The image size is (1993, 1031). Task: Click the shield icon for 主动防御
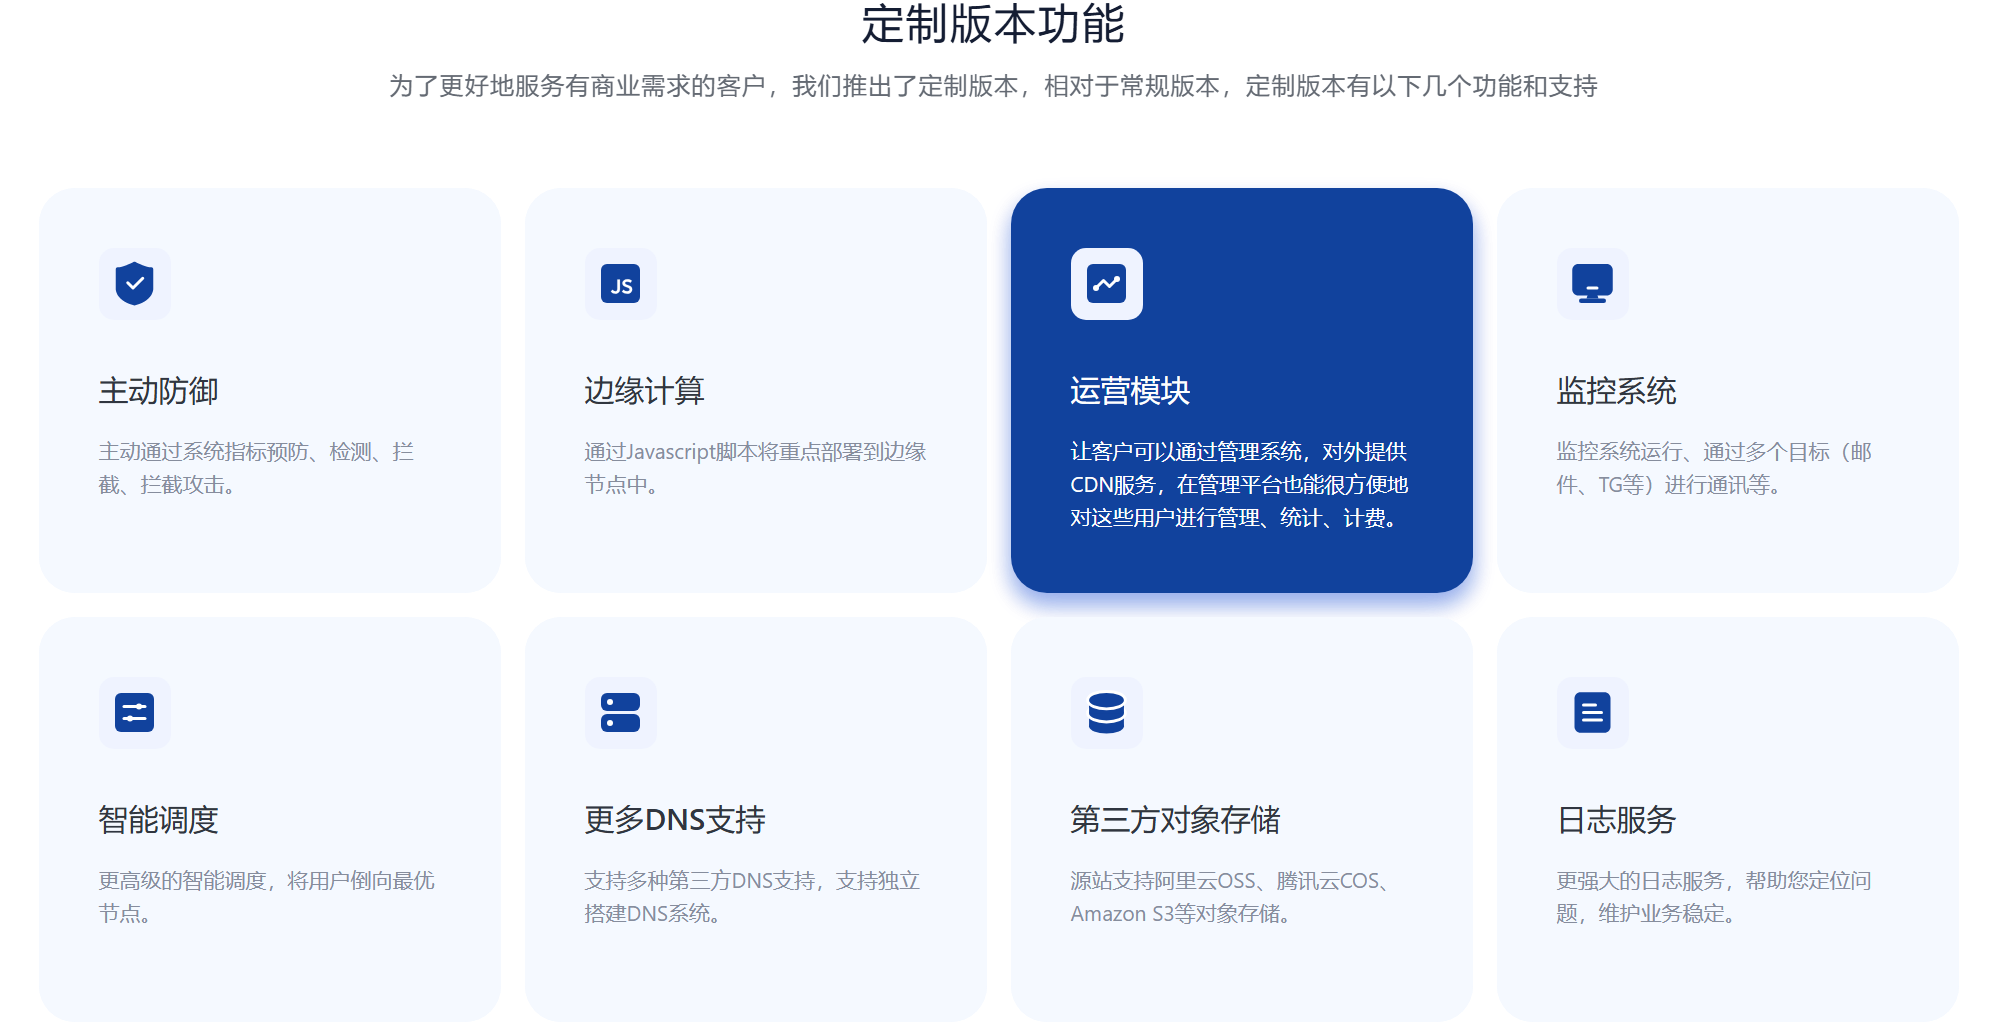[134, 284]
